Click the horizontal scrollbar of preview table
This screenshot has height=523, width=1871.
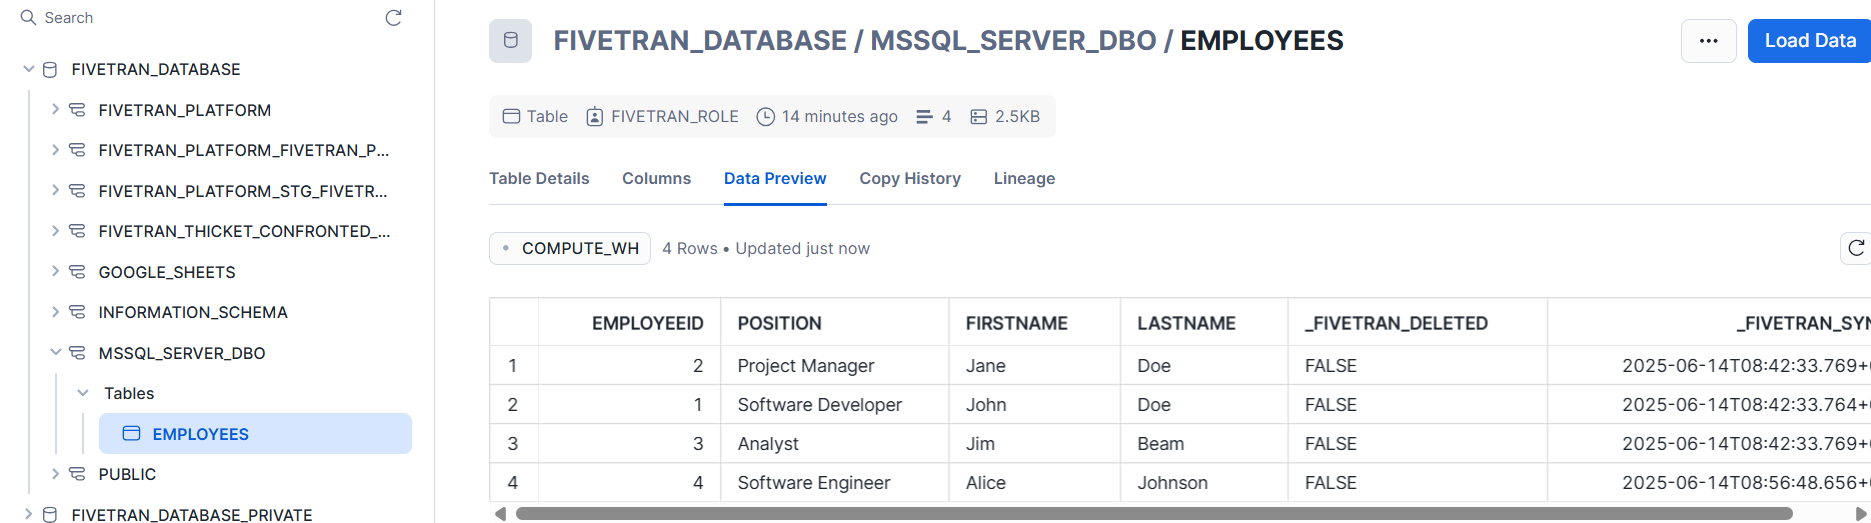coord(1153,514)
